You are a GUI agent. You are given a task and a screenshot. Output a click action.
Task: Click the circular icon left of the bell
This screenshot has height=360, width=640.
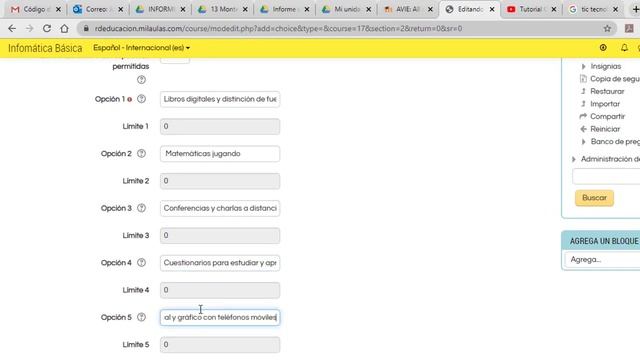tap(603, 48)
